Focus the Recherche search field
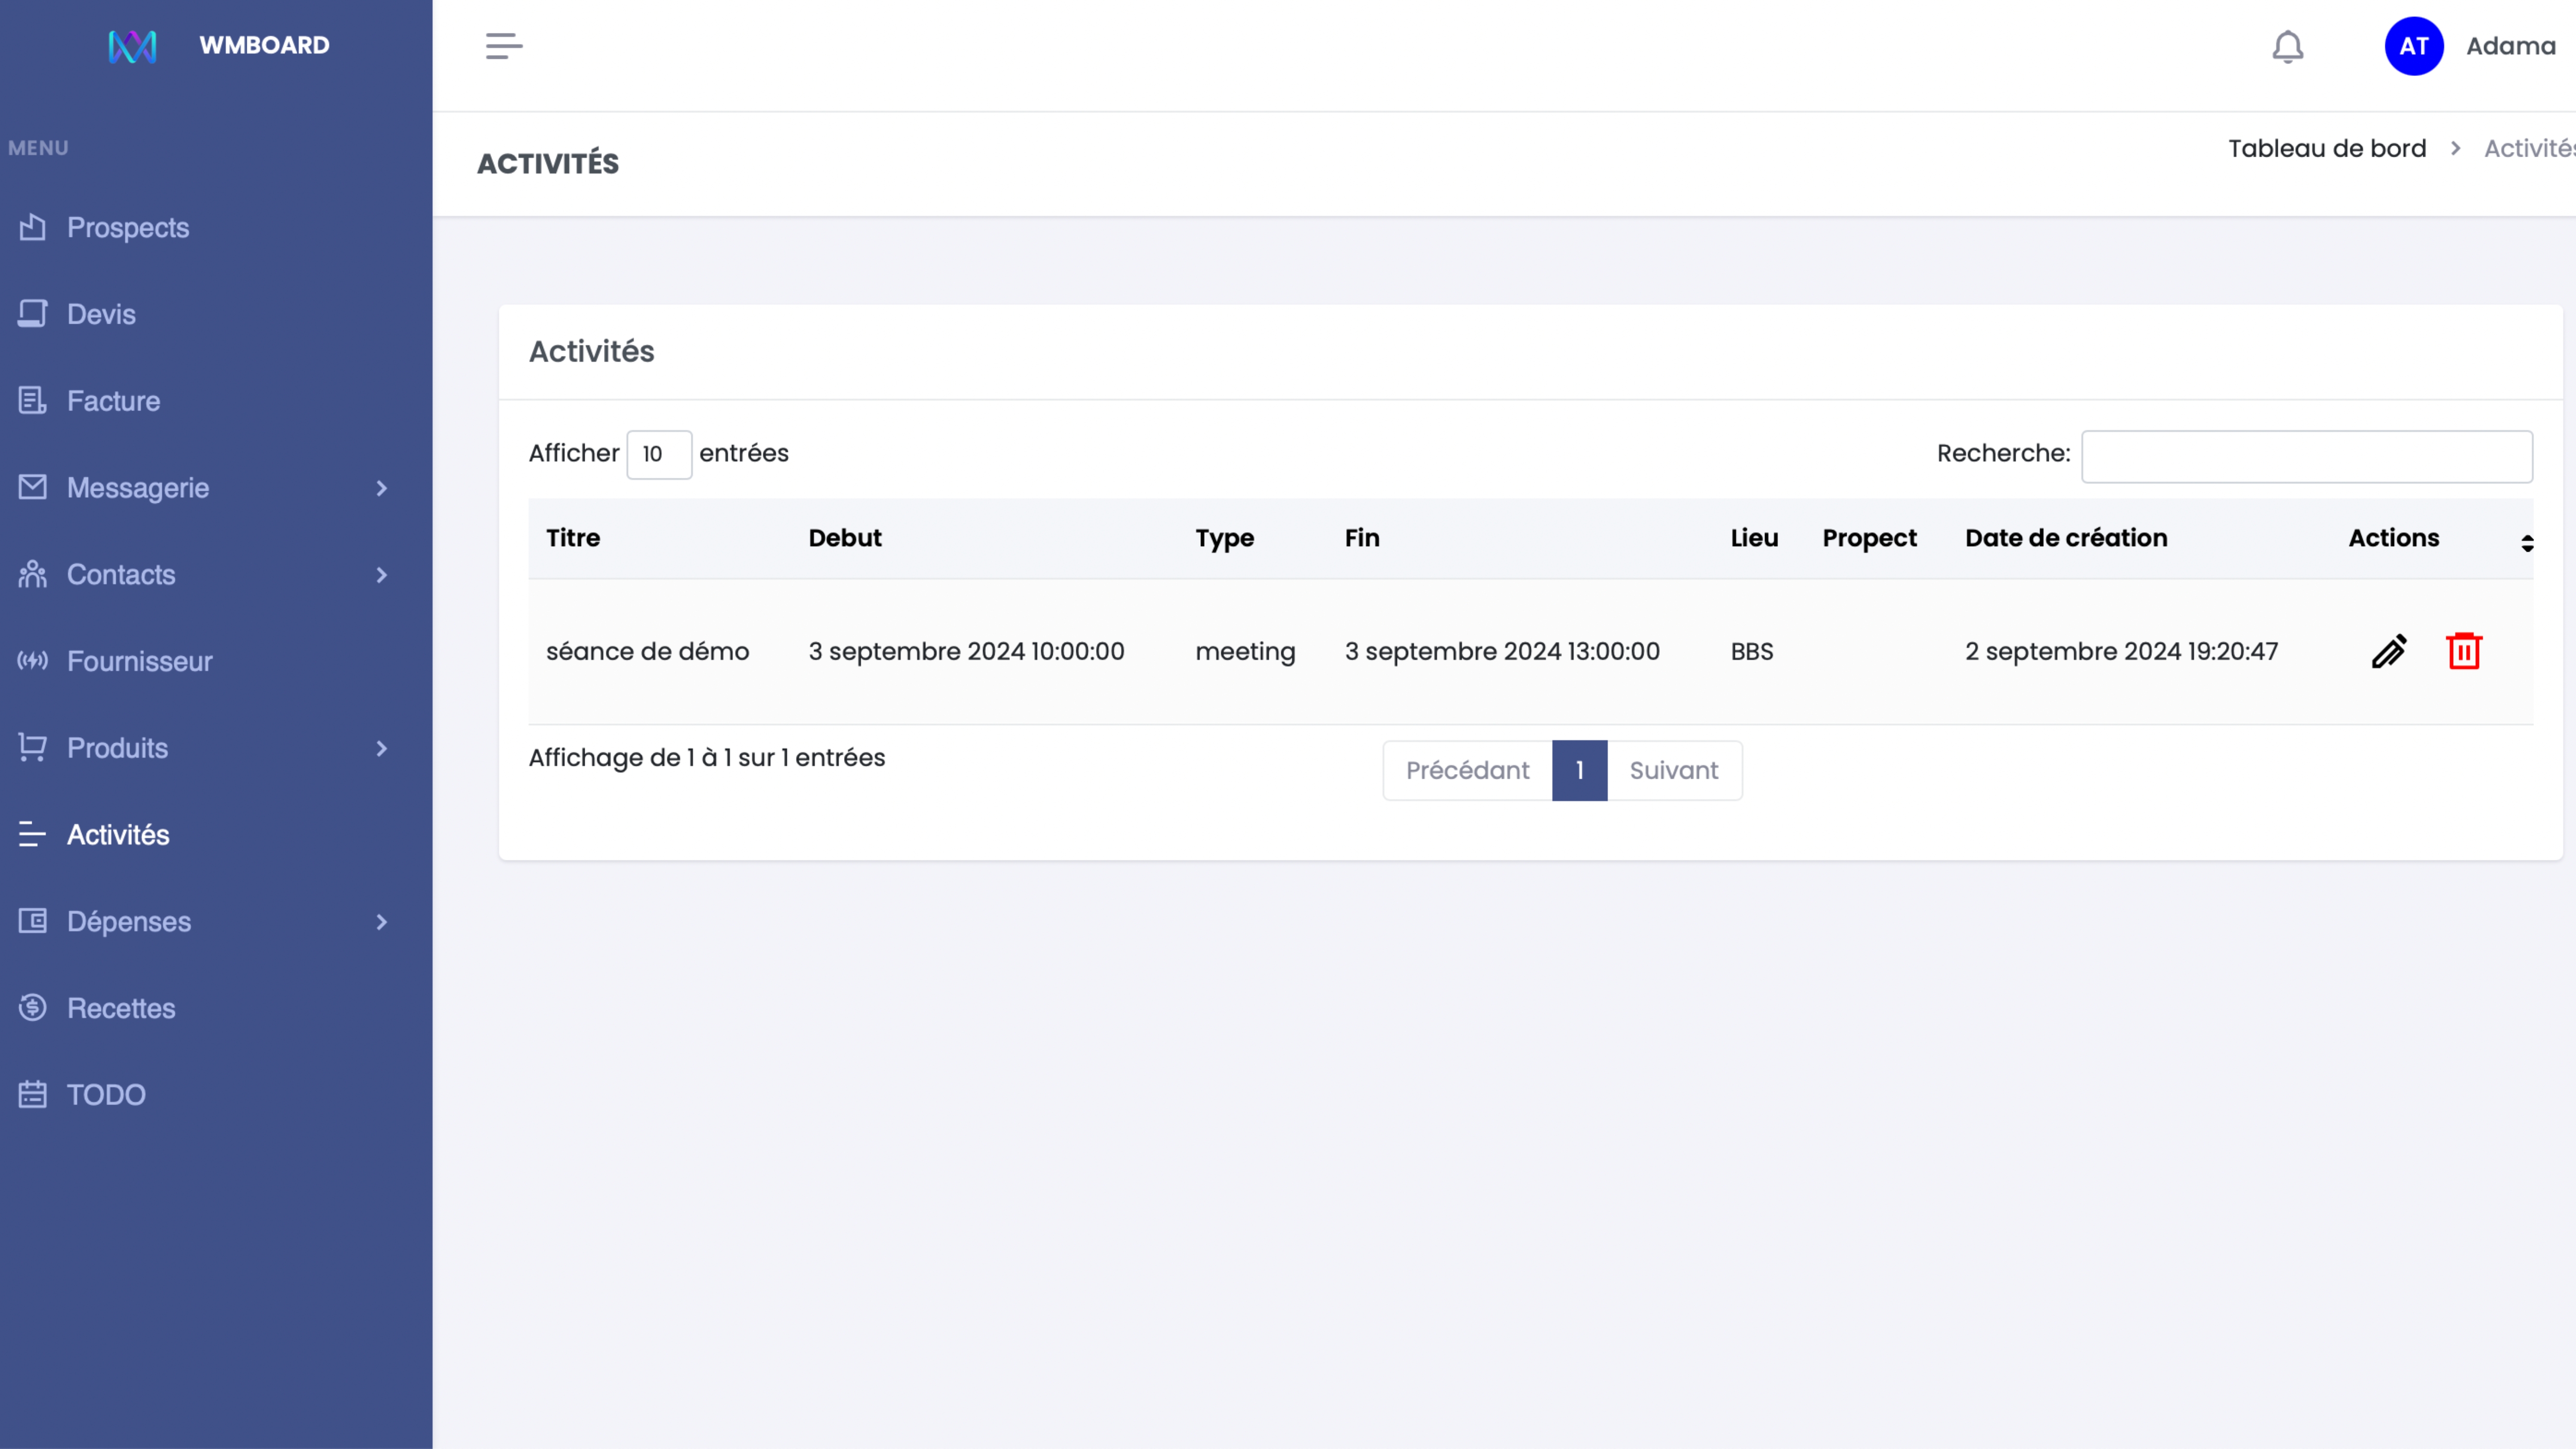The image size is (2576, 1449). pos(2306,456)
